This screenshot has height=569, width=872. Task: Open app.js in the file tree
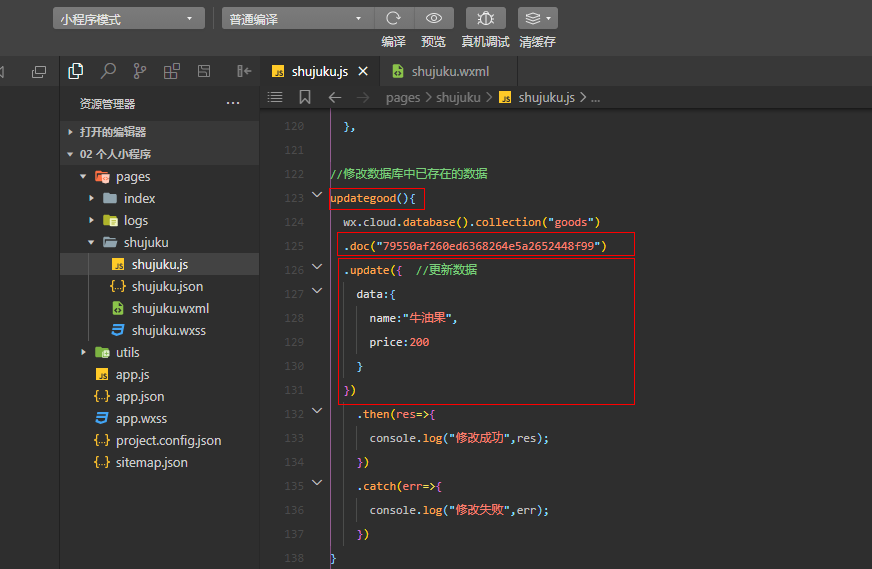coord(159,374)
